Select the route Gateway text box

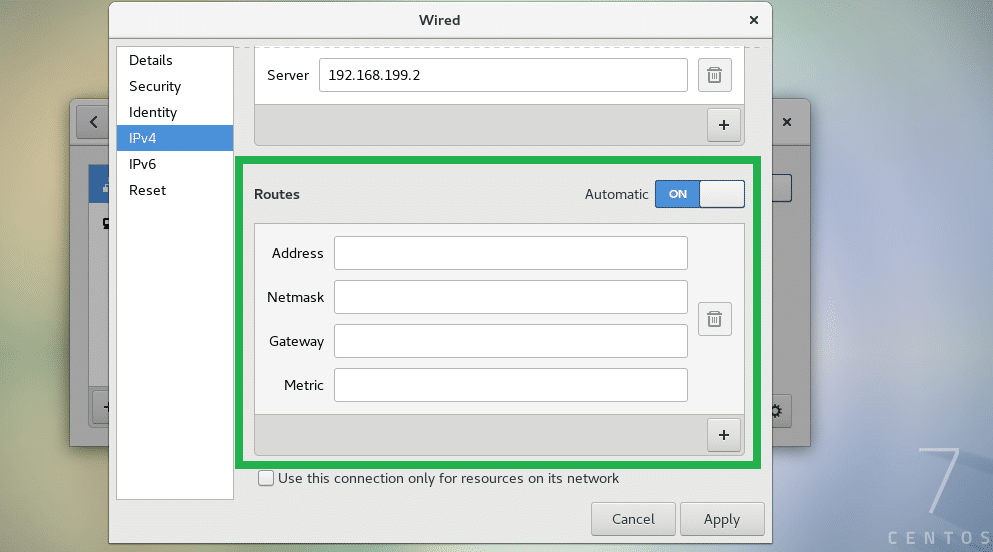click(511, 341)
